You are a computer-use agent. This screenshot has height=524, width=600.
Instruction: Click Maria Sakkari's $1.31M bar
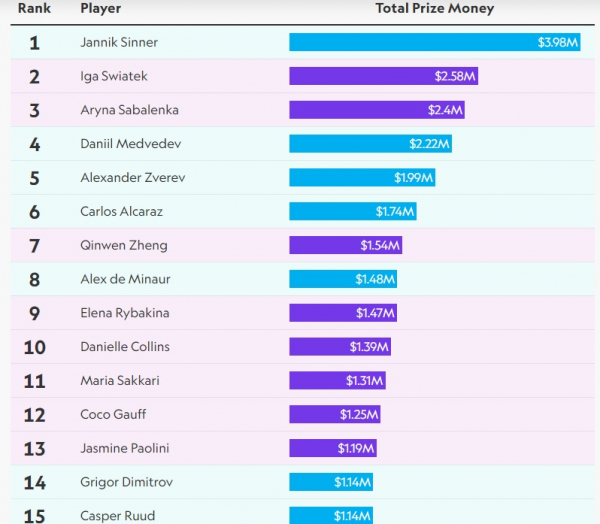pyautogui.click(x=337, y=381)
